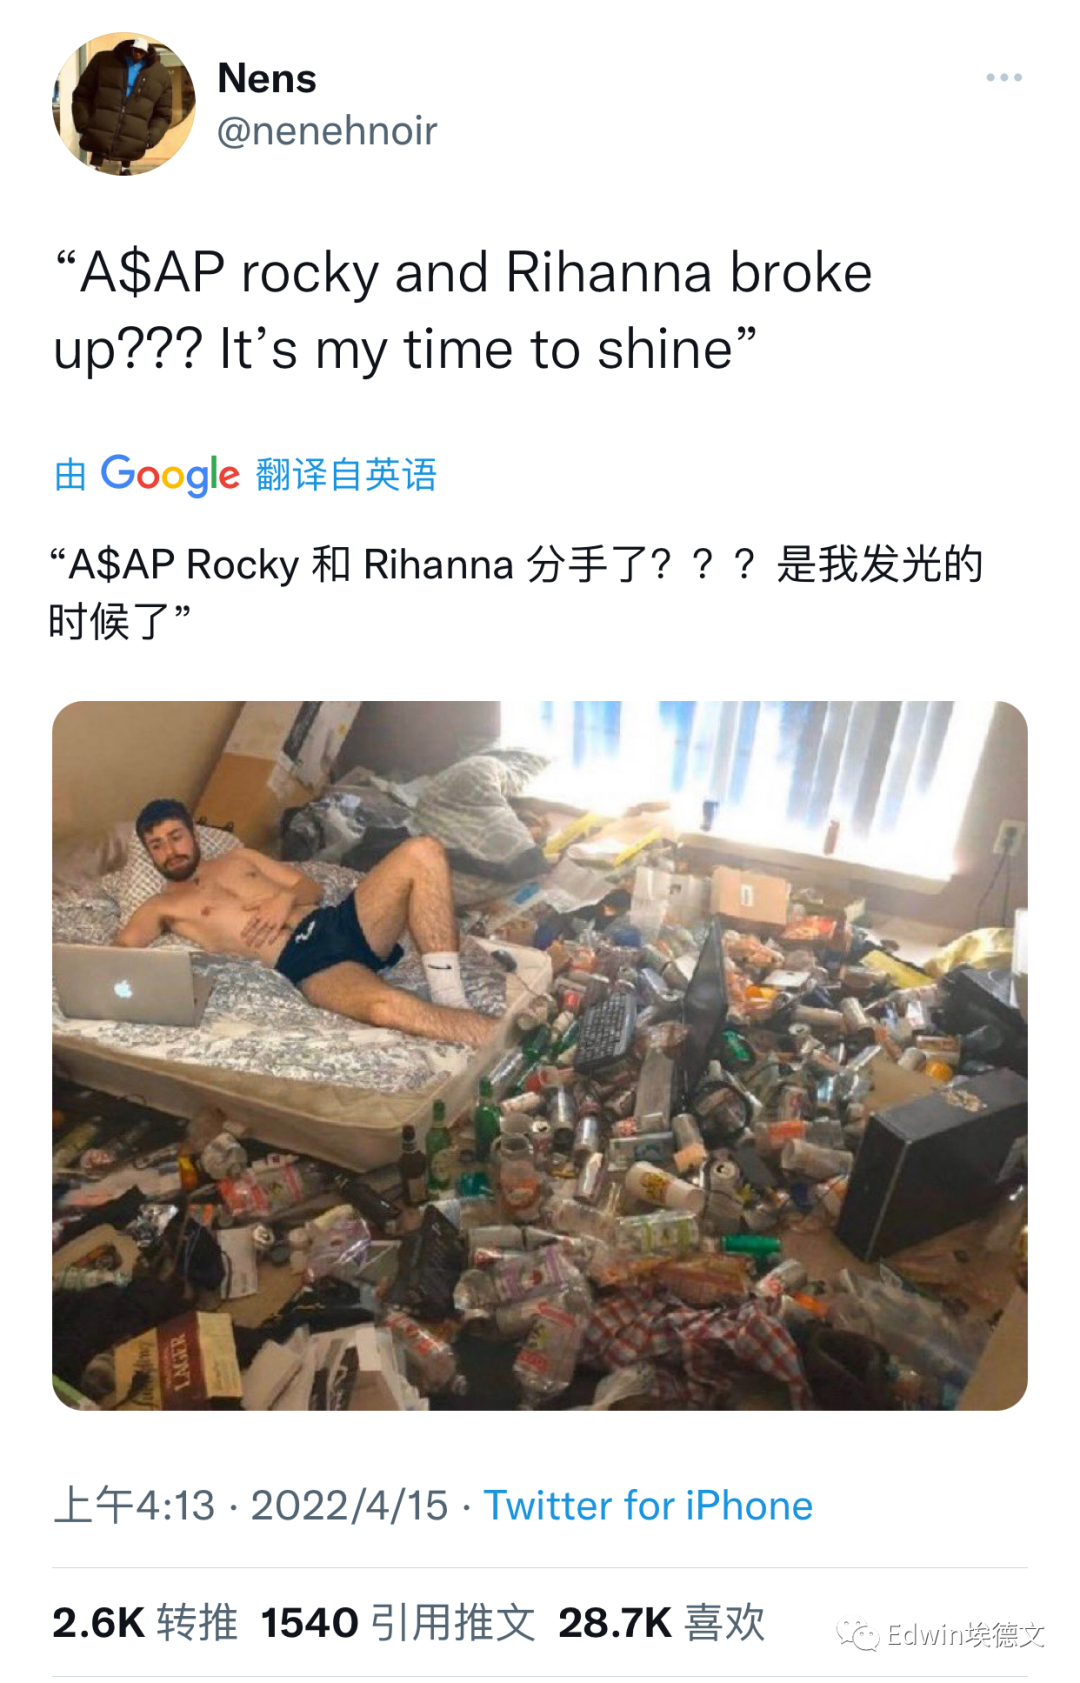Click the date 2022/4/15
Screen dimensions: 1080x1683
(349, 1505)
